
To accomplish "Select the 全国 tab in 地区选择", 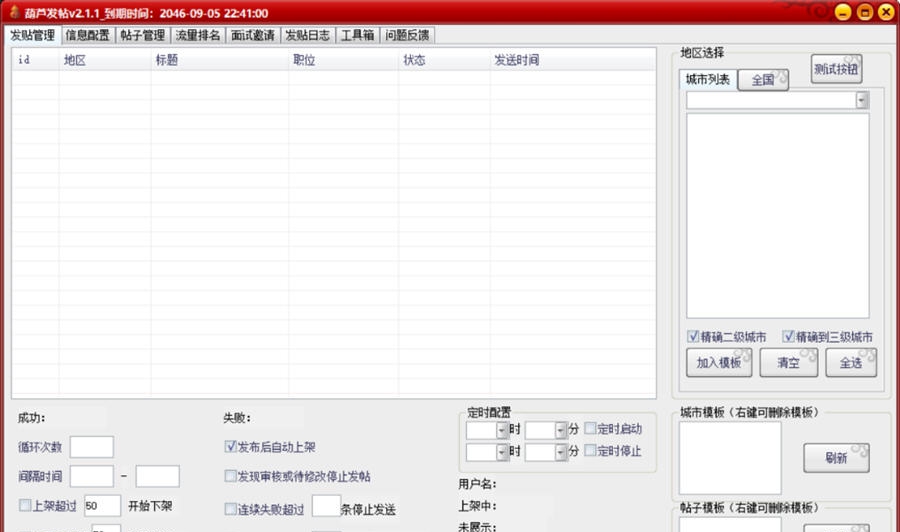I will point(763,80).
